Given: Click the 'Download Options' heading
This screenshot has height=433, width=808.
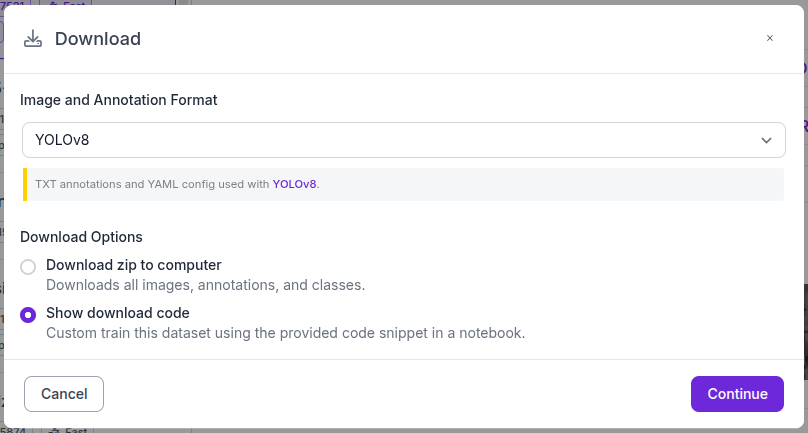Looking at the screenshot, I should 81,237.
